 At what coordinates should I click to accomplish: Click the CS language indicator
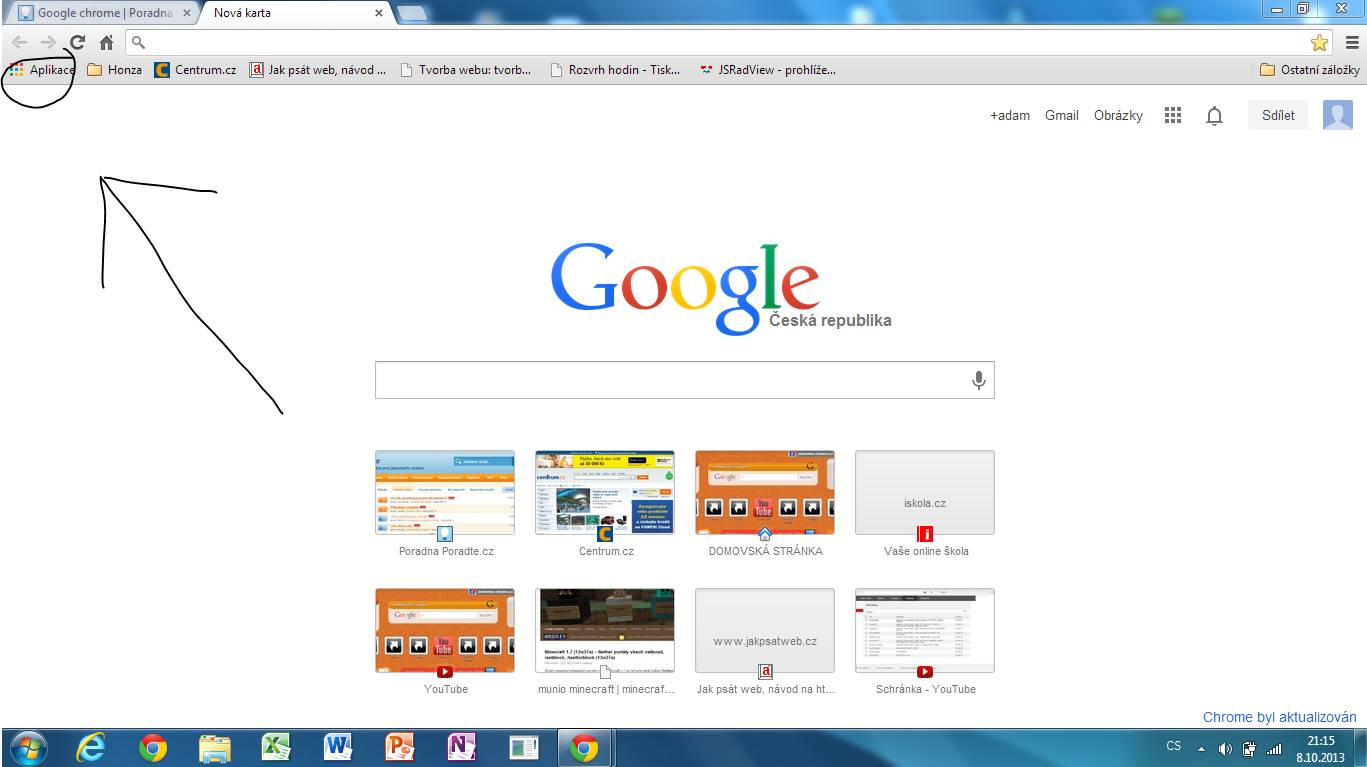1174,747
